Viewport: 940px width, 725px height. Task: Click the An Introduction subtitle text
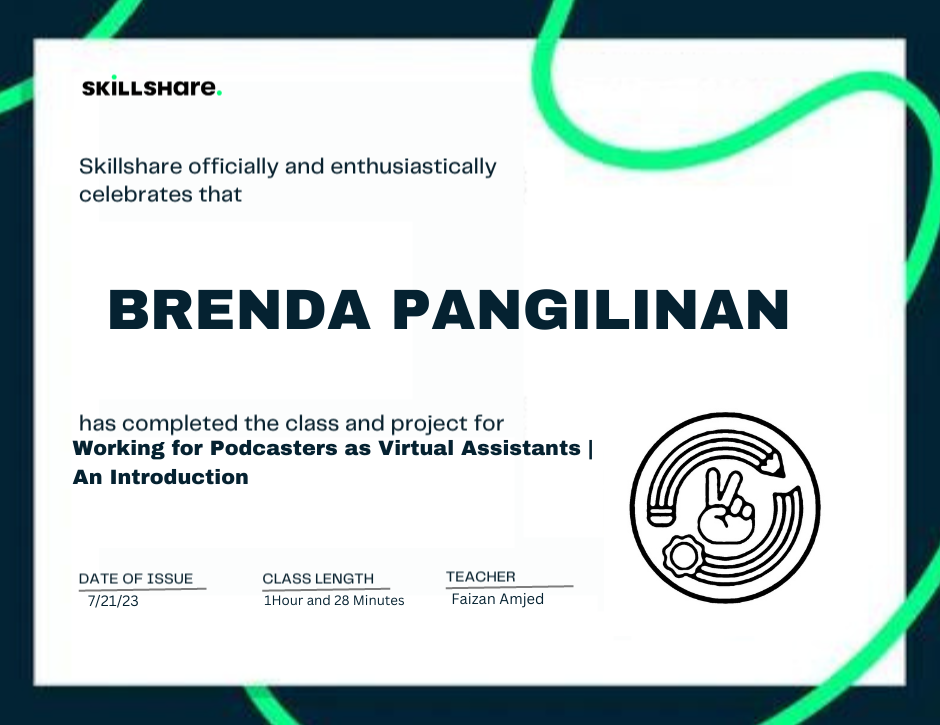pyautogui.click(x=160, y=478)
